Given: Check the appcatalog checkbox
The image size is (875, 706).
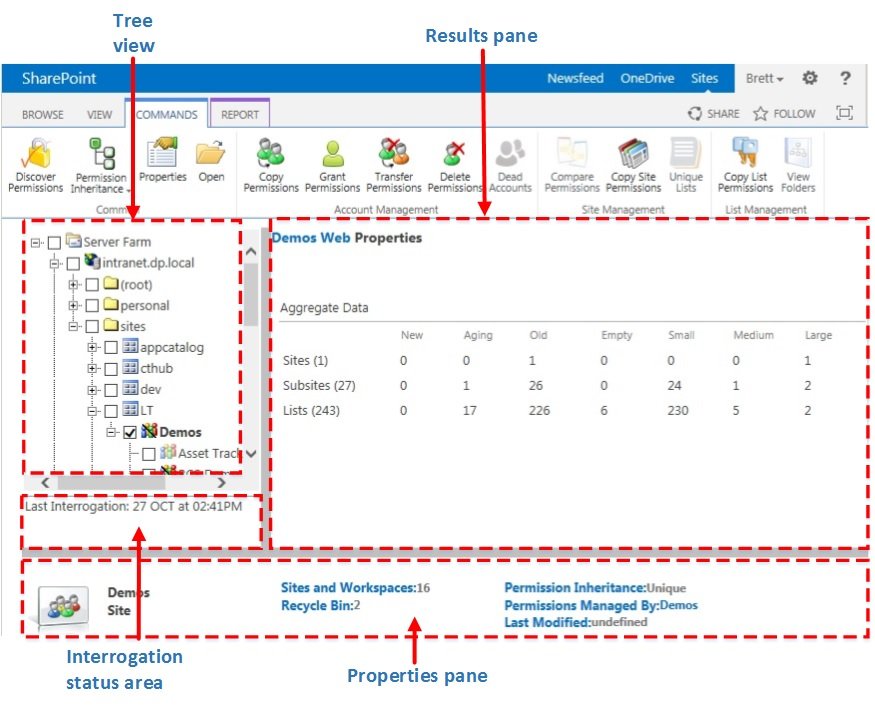Looking at the screenshot, I should [x=111, y=348].
